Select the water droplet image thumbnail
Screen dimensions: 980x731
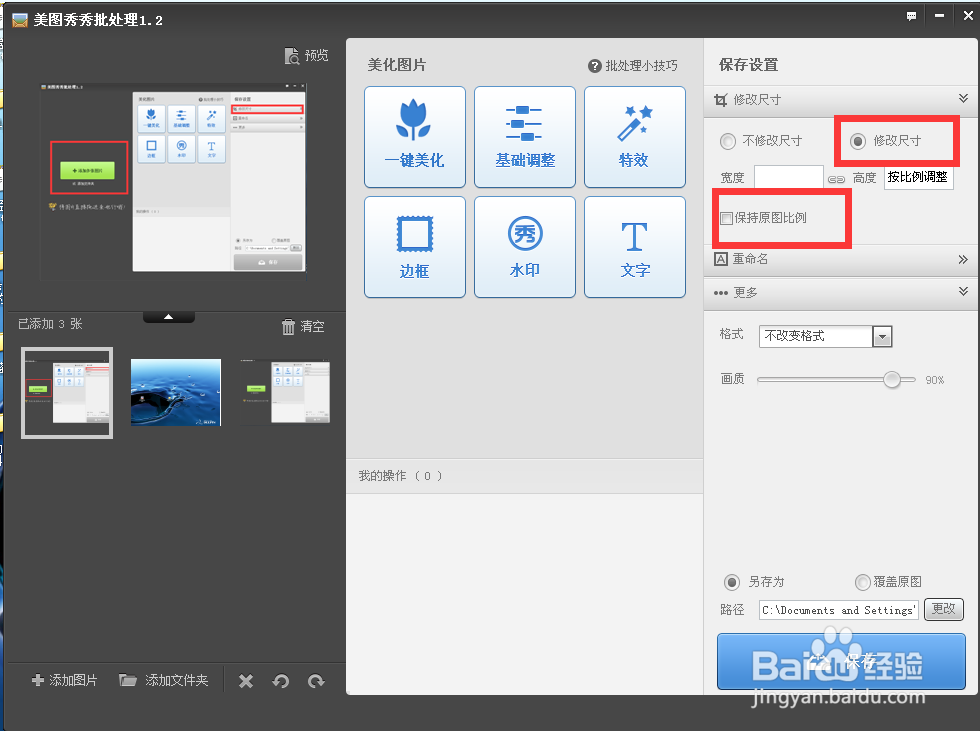point(175,392)
